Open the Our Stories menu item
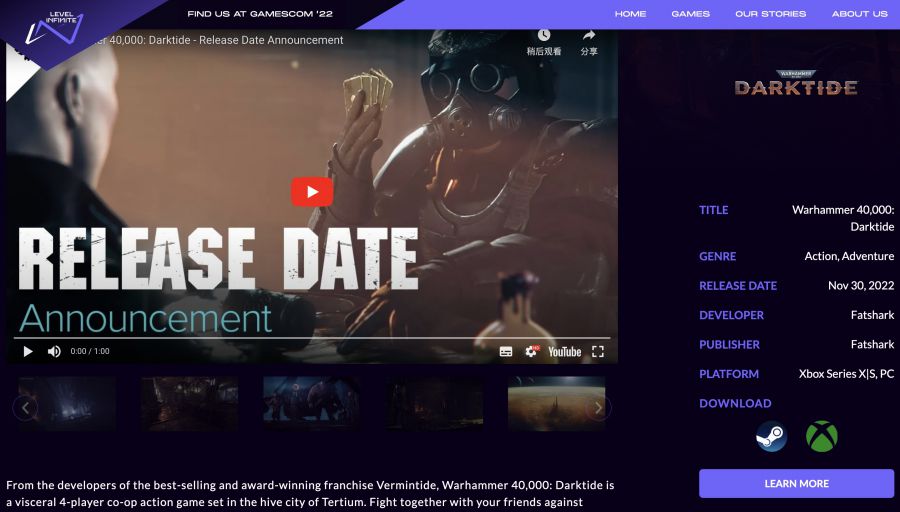The height and width of the screenshot is (512, 900). [770, 14]
